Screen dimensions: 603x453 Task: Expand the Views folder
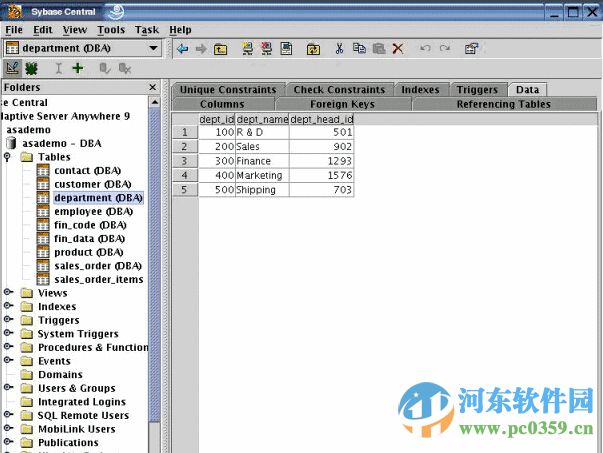[x=8, y=292]
